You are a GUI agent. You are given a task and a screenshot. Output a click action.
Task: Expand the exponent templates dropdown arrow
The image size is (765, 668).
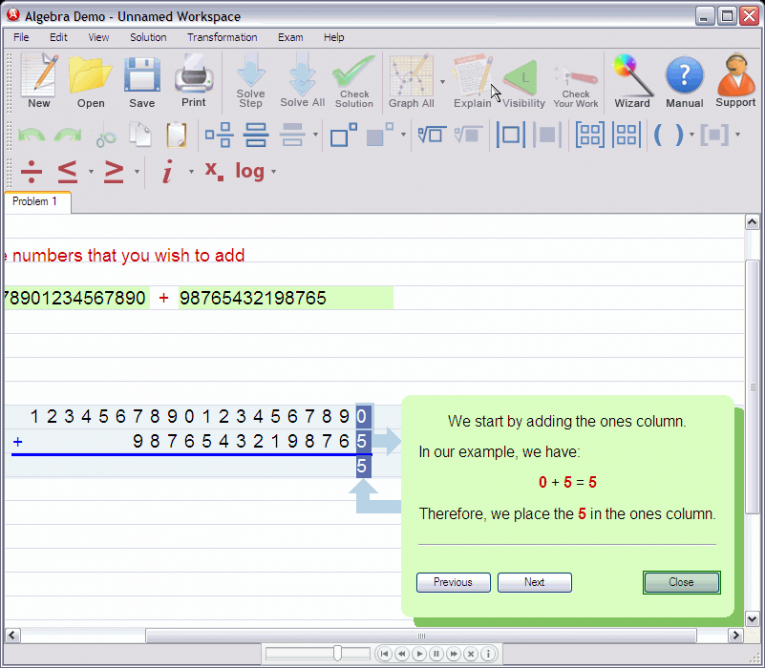point(403,135)
